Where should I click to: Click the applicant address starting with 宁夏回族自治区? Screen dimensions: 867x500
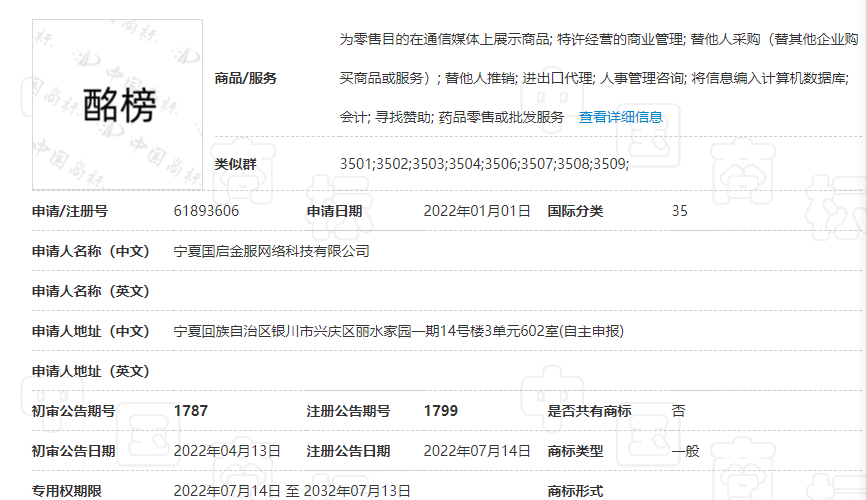click(398, 331)
